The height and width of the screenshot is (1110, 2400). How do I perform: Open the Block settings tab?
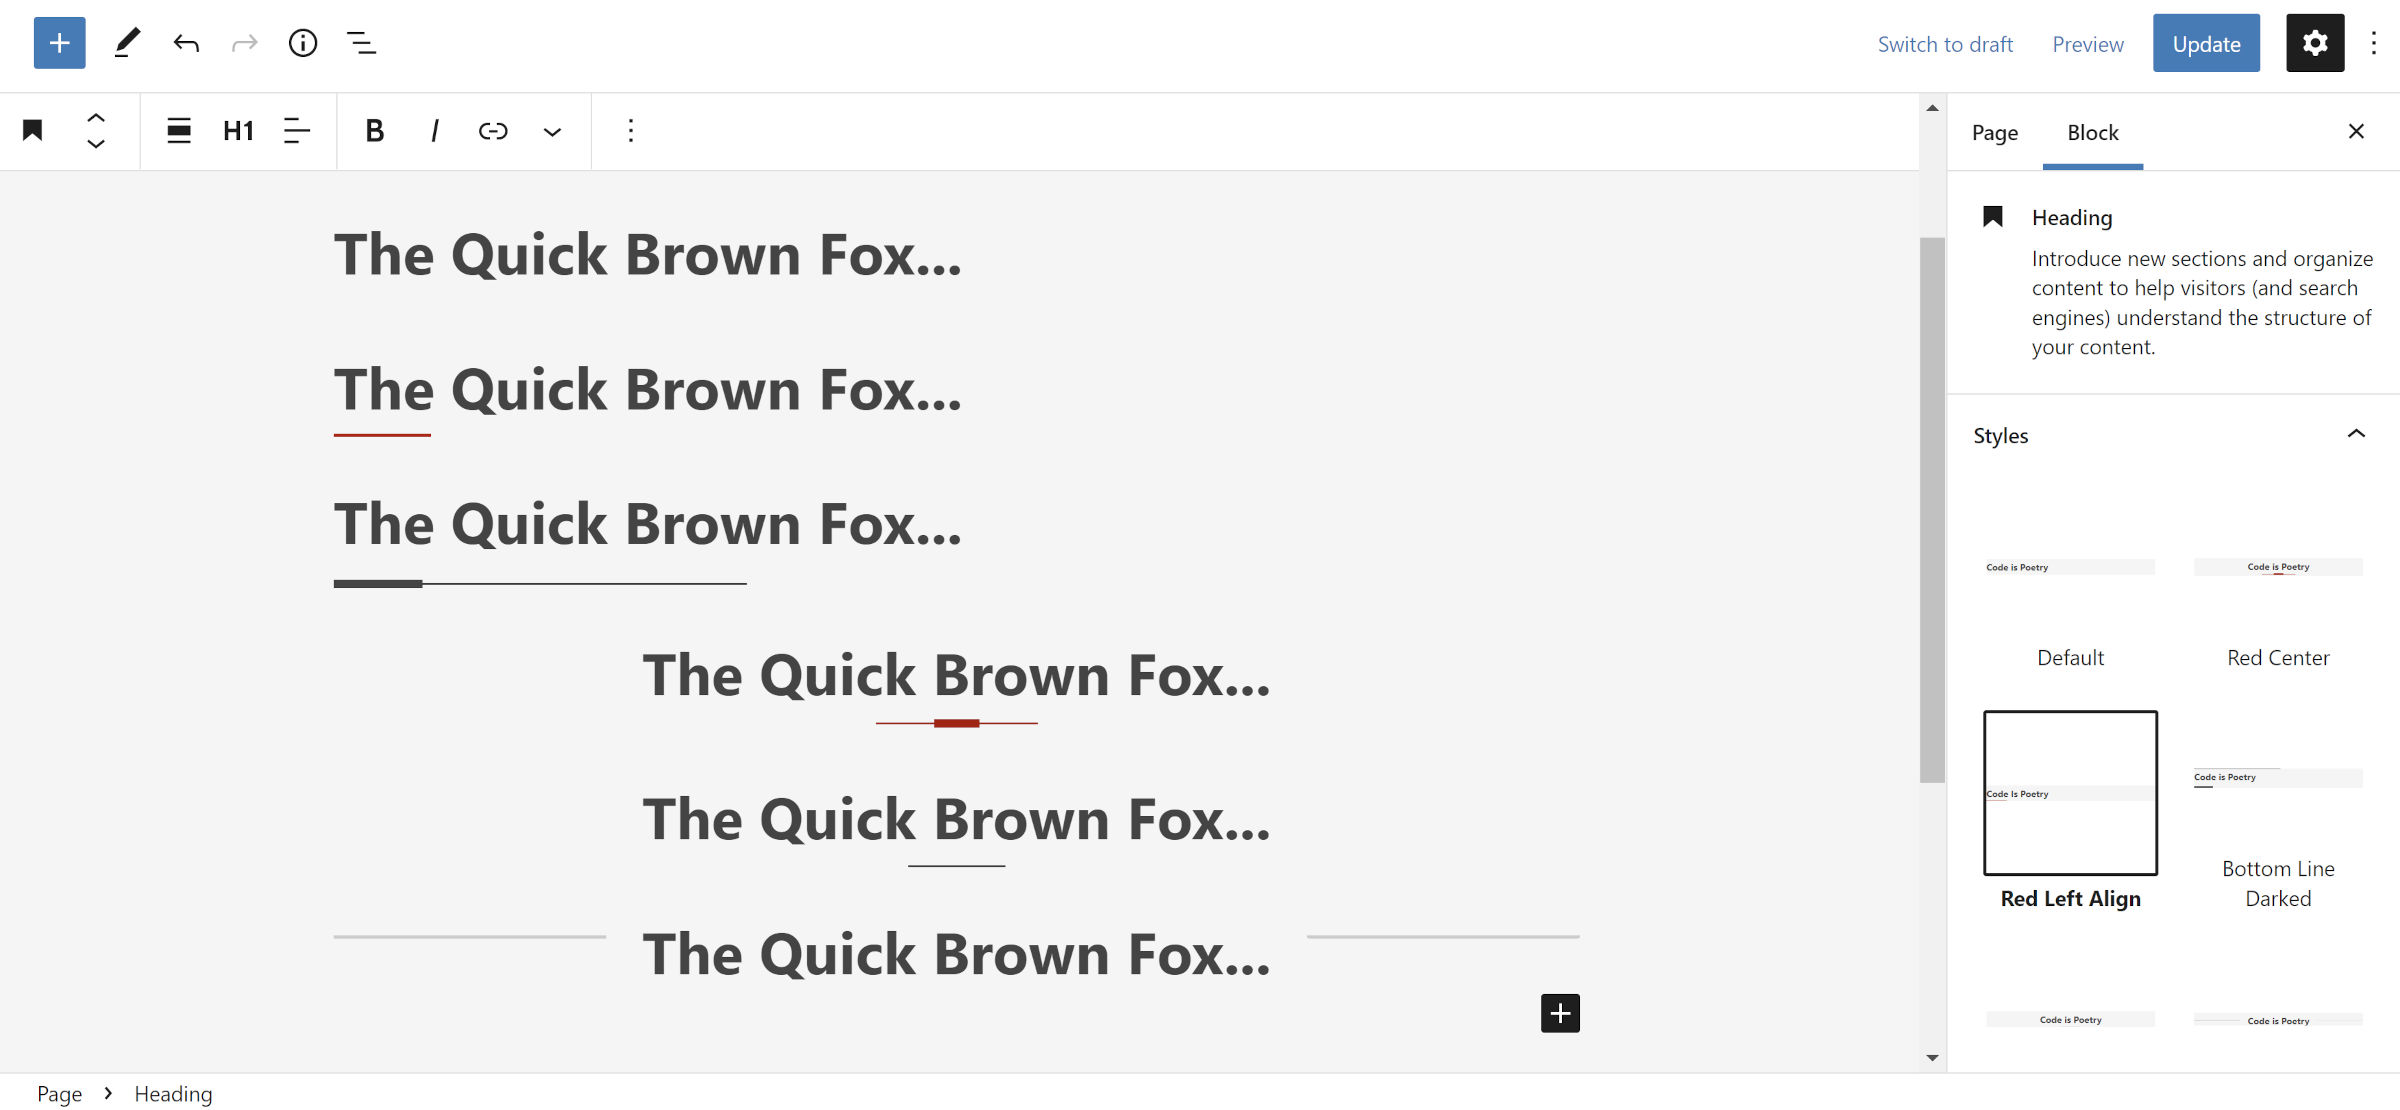(x=2092, y=131)
